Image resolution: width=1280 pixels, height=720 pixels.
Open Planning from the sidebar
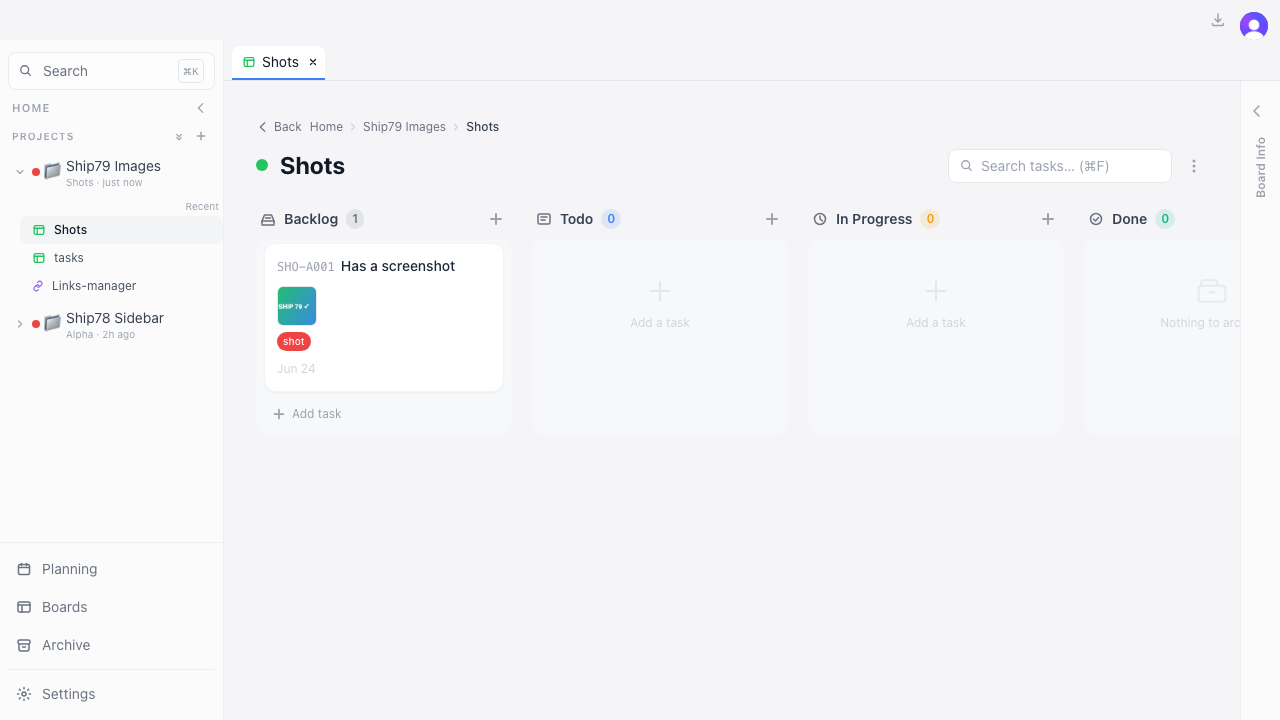[x=112, y=569]
